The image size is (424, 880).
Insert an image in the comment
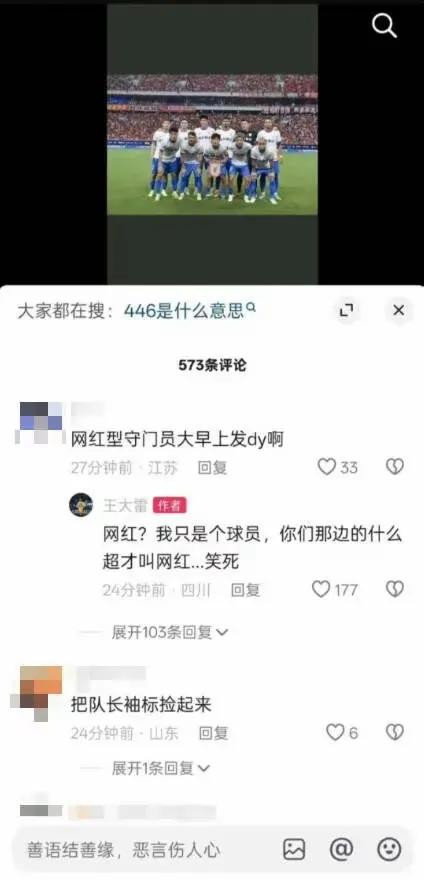(x=294, y=849)
